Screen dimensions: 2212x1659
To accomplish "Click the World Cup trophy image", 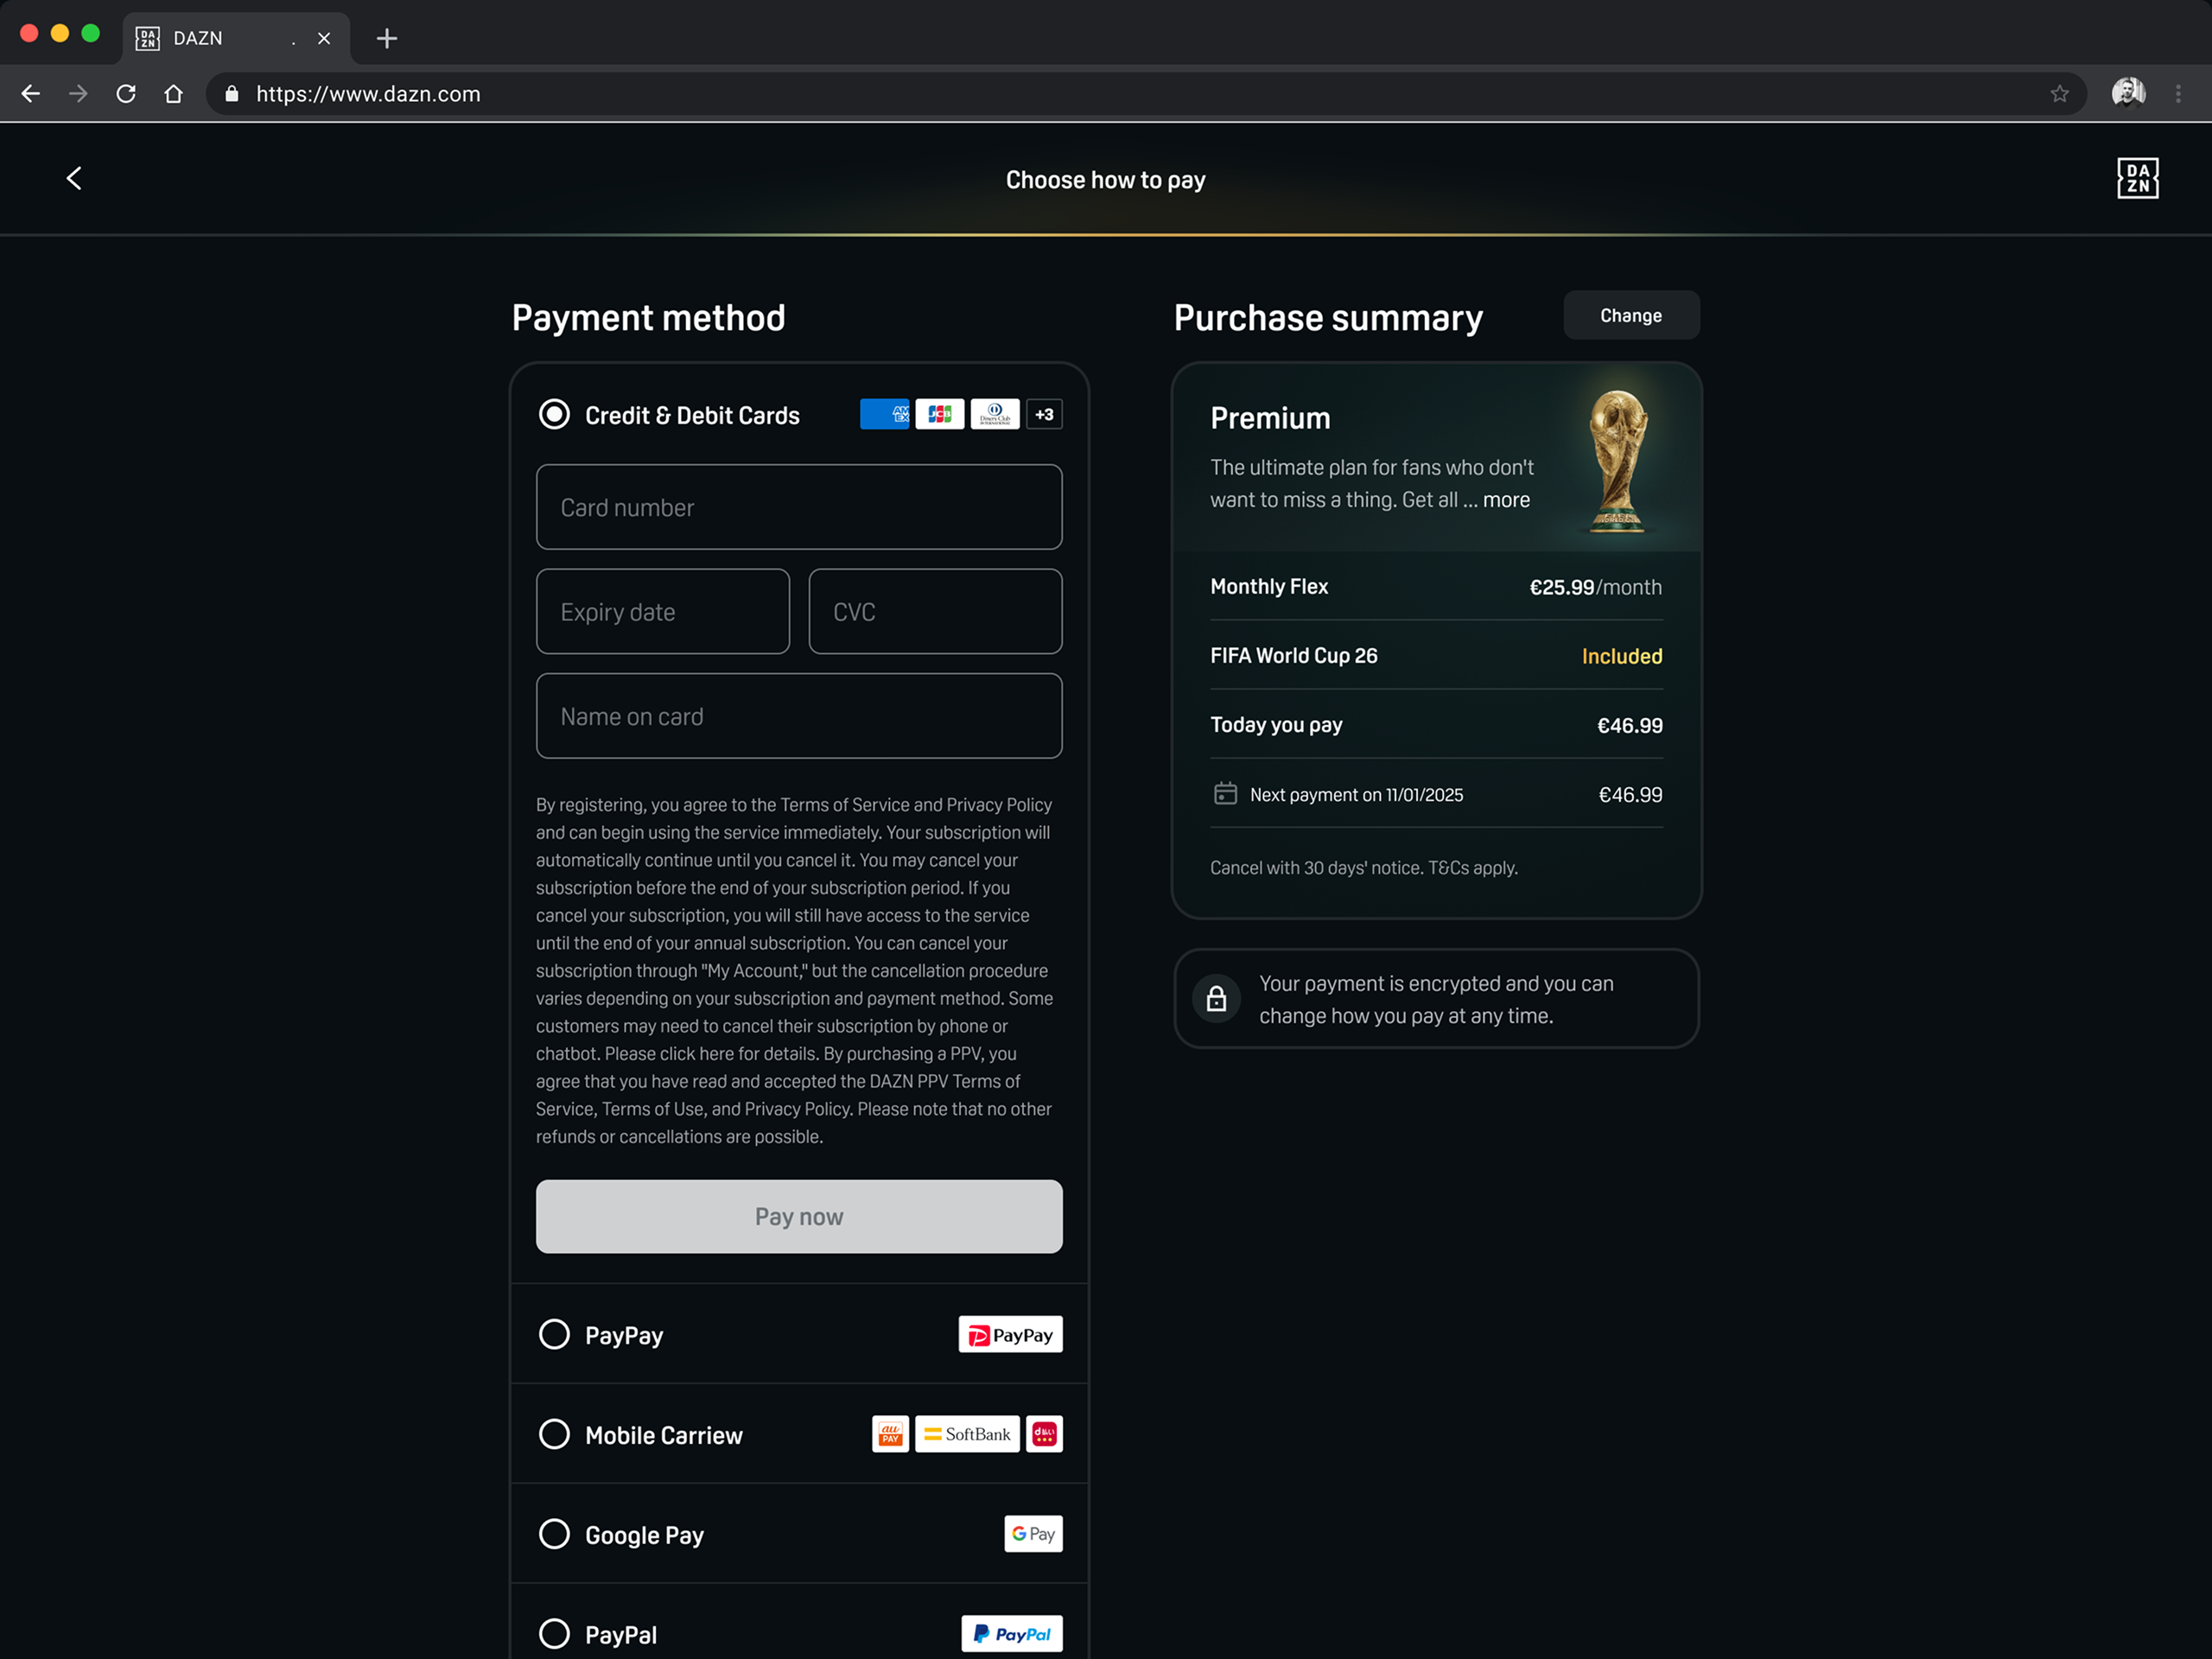I will pyautogui.click(x=1617, y=461).
